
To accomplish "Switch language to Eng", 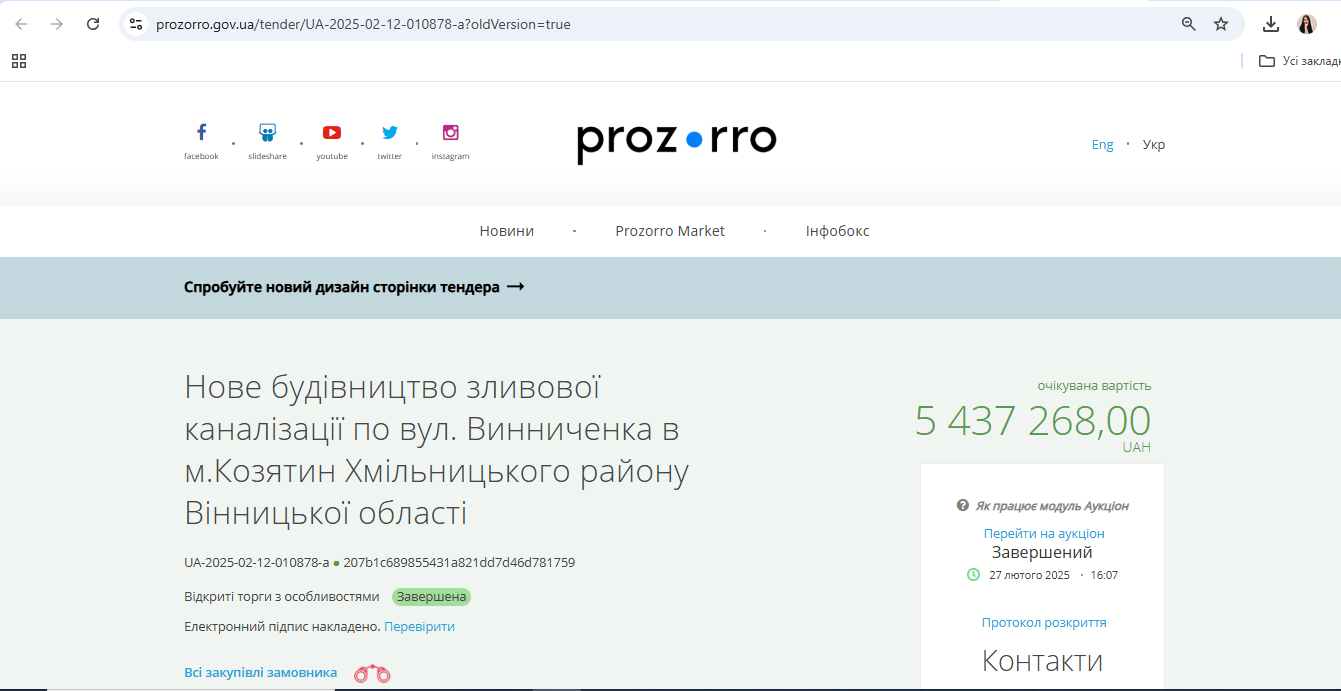I will (1102, 144).
